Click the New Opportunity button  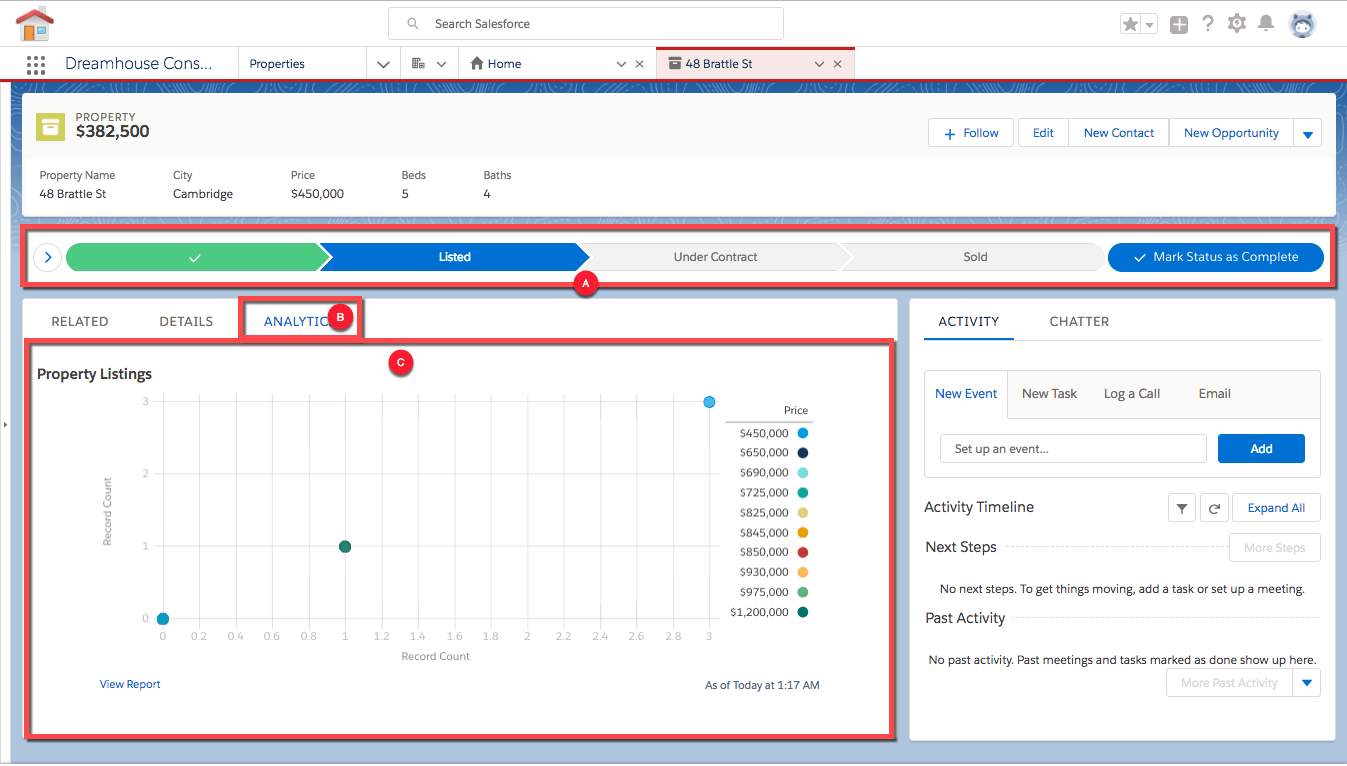[x=1231, y=133]
